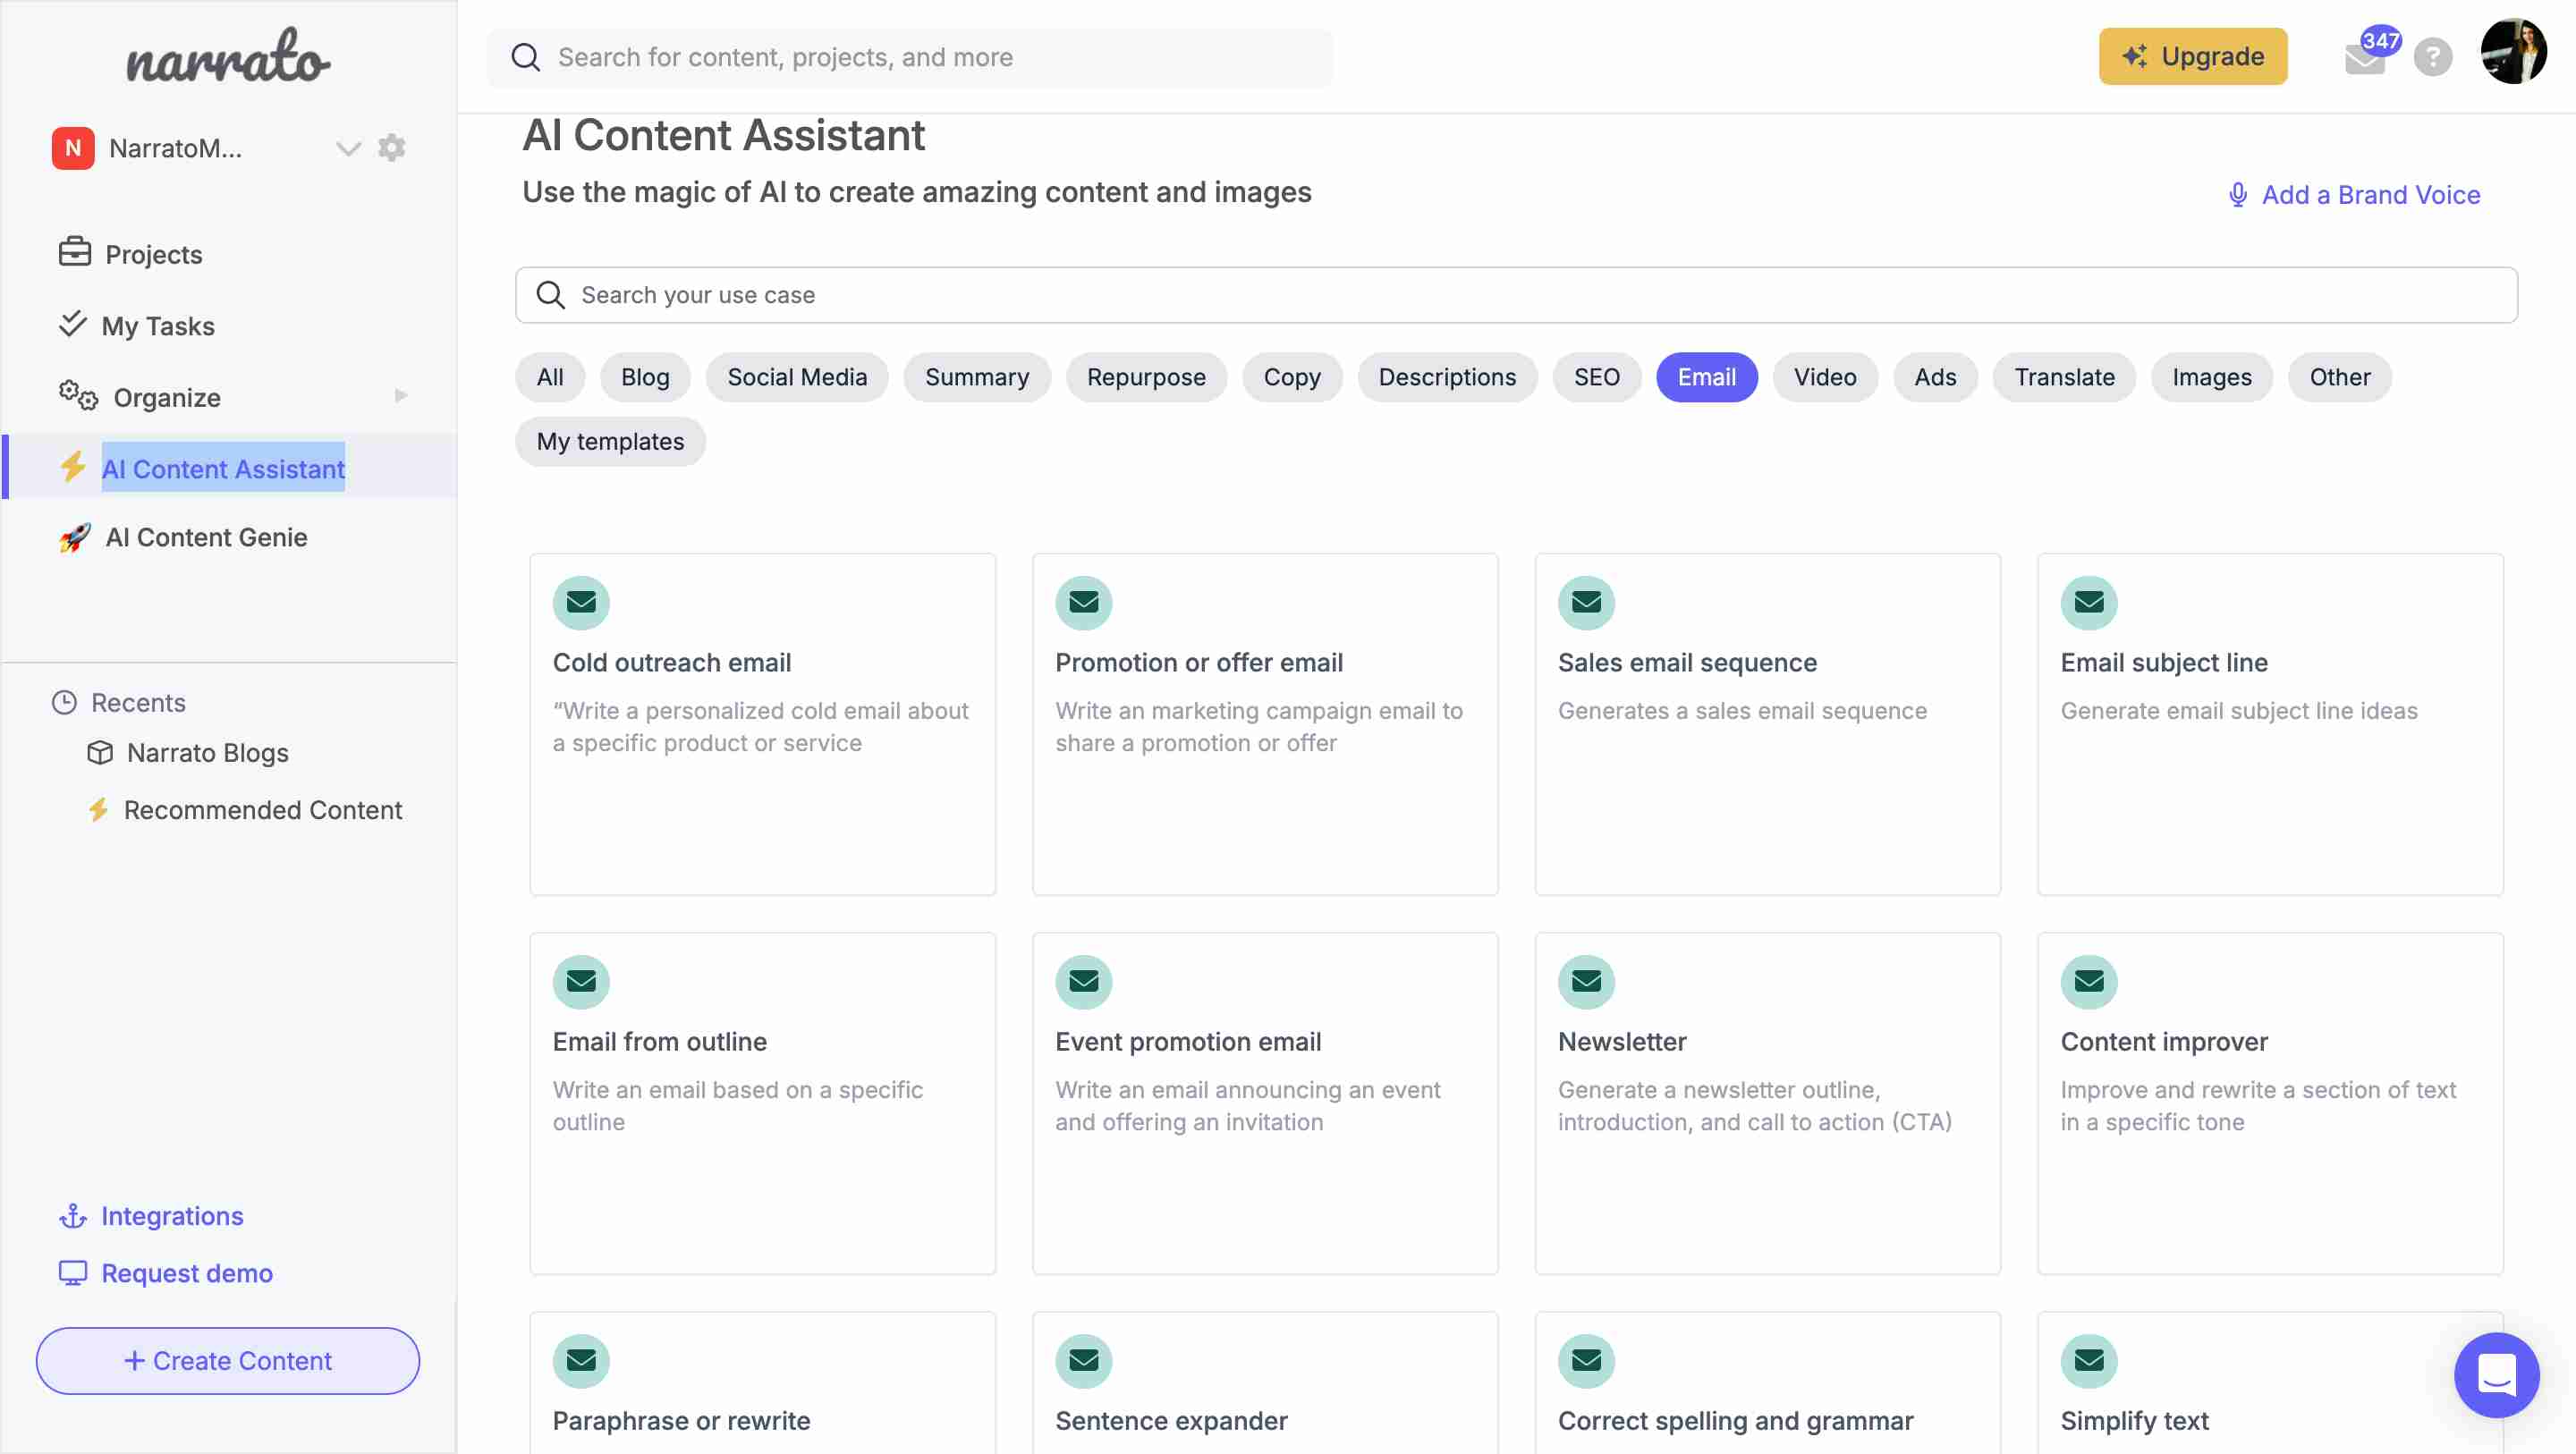The image size is (2576, 1454).
Task: Open the Event promotion email template title
Action: tap(1188, 1041)
